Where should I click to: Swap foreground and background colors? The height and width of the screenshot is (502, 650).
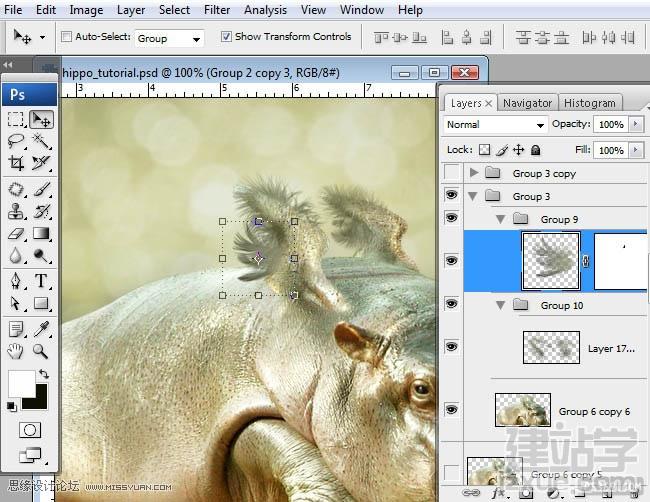pyautogui.click(x=44, y=374)
